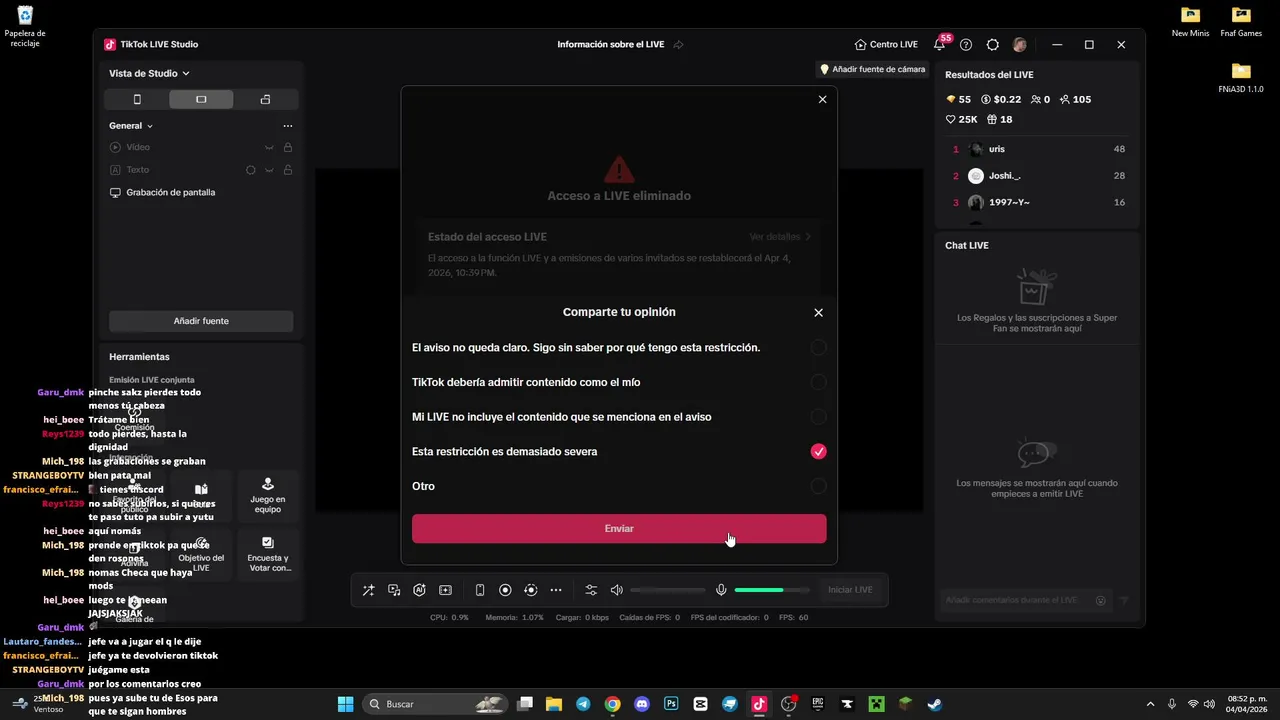This screenshot has width=1280, height=720.
Task: Open the three-dot more options in bottom toolbar
Action: point(556,590)
